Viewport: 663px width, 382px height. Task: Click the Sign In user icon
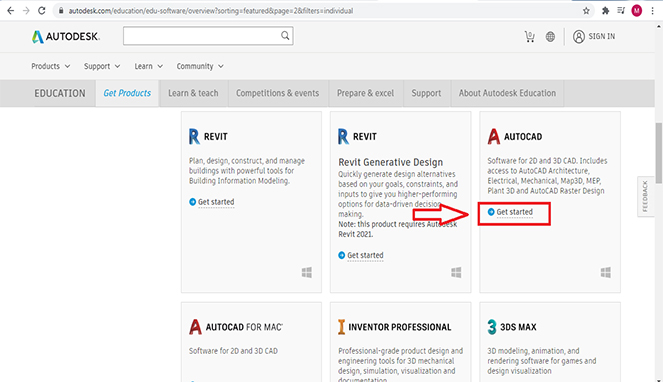pos(579,37)
